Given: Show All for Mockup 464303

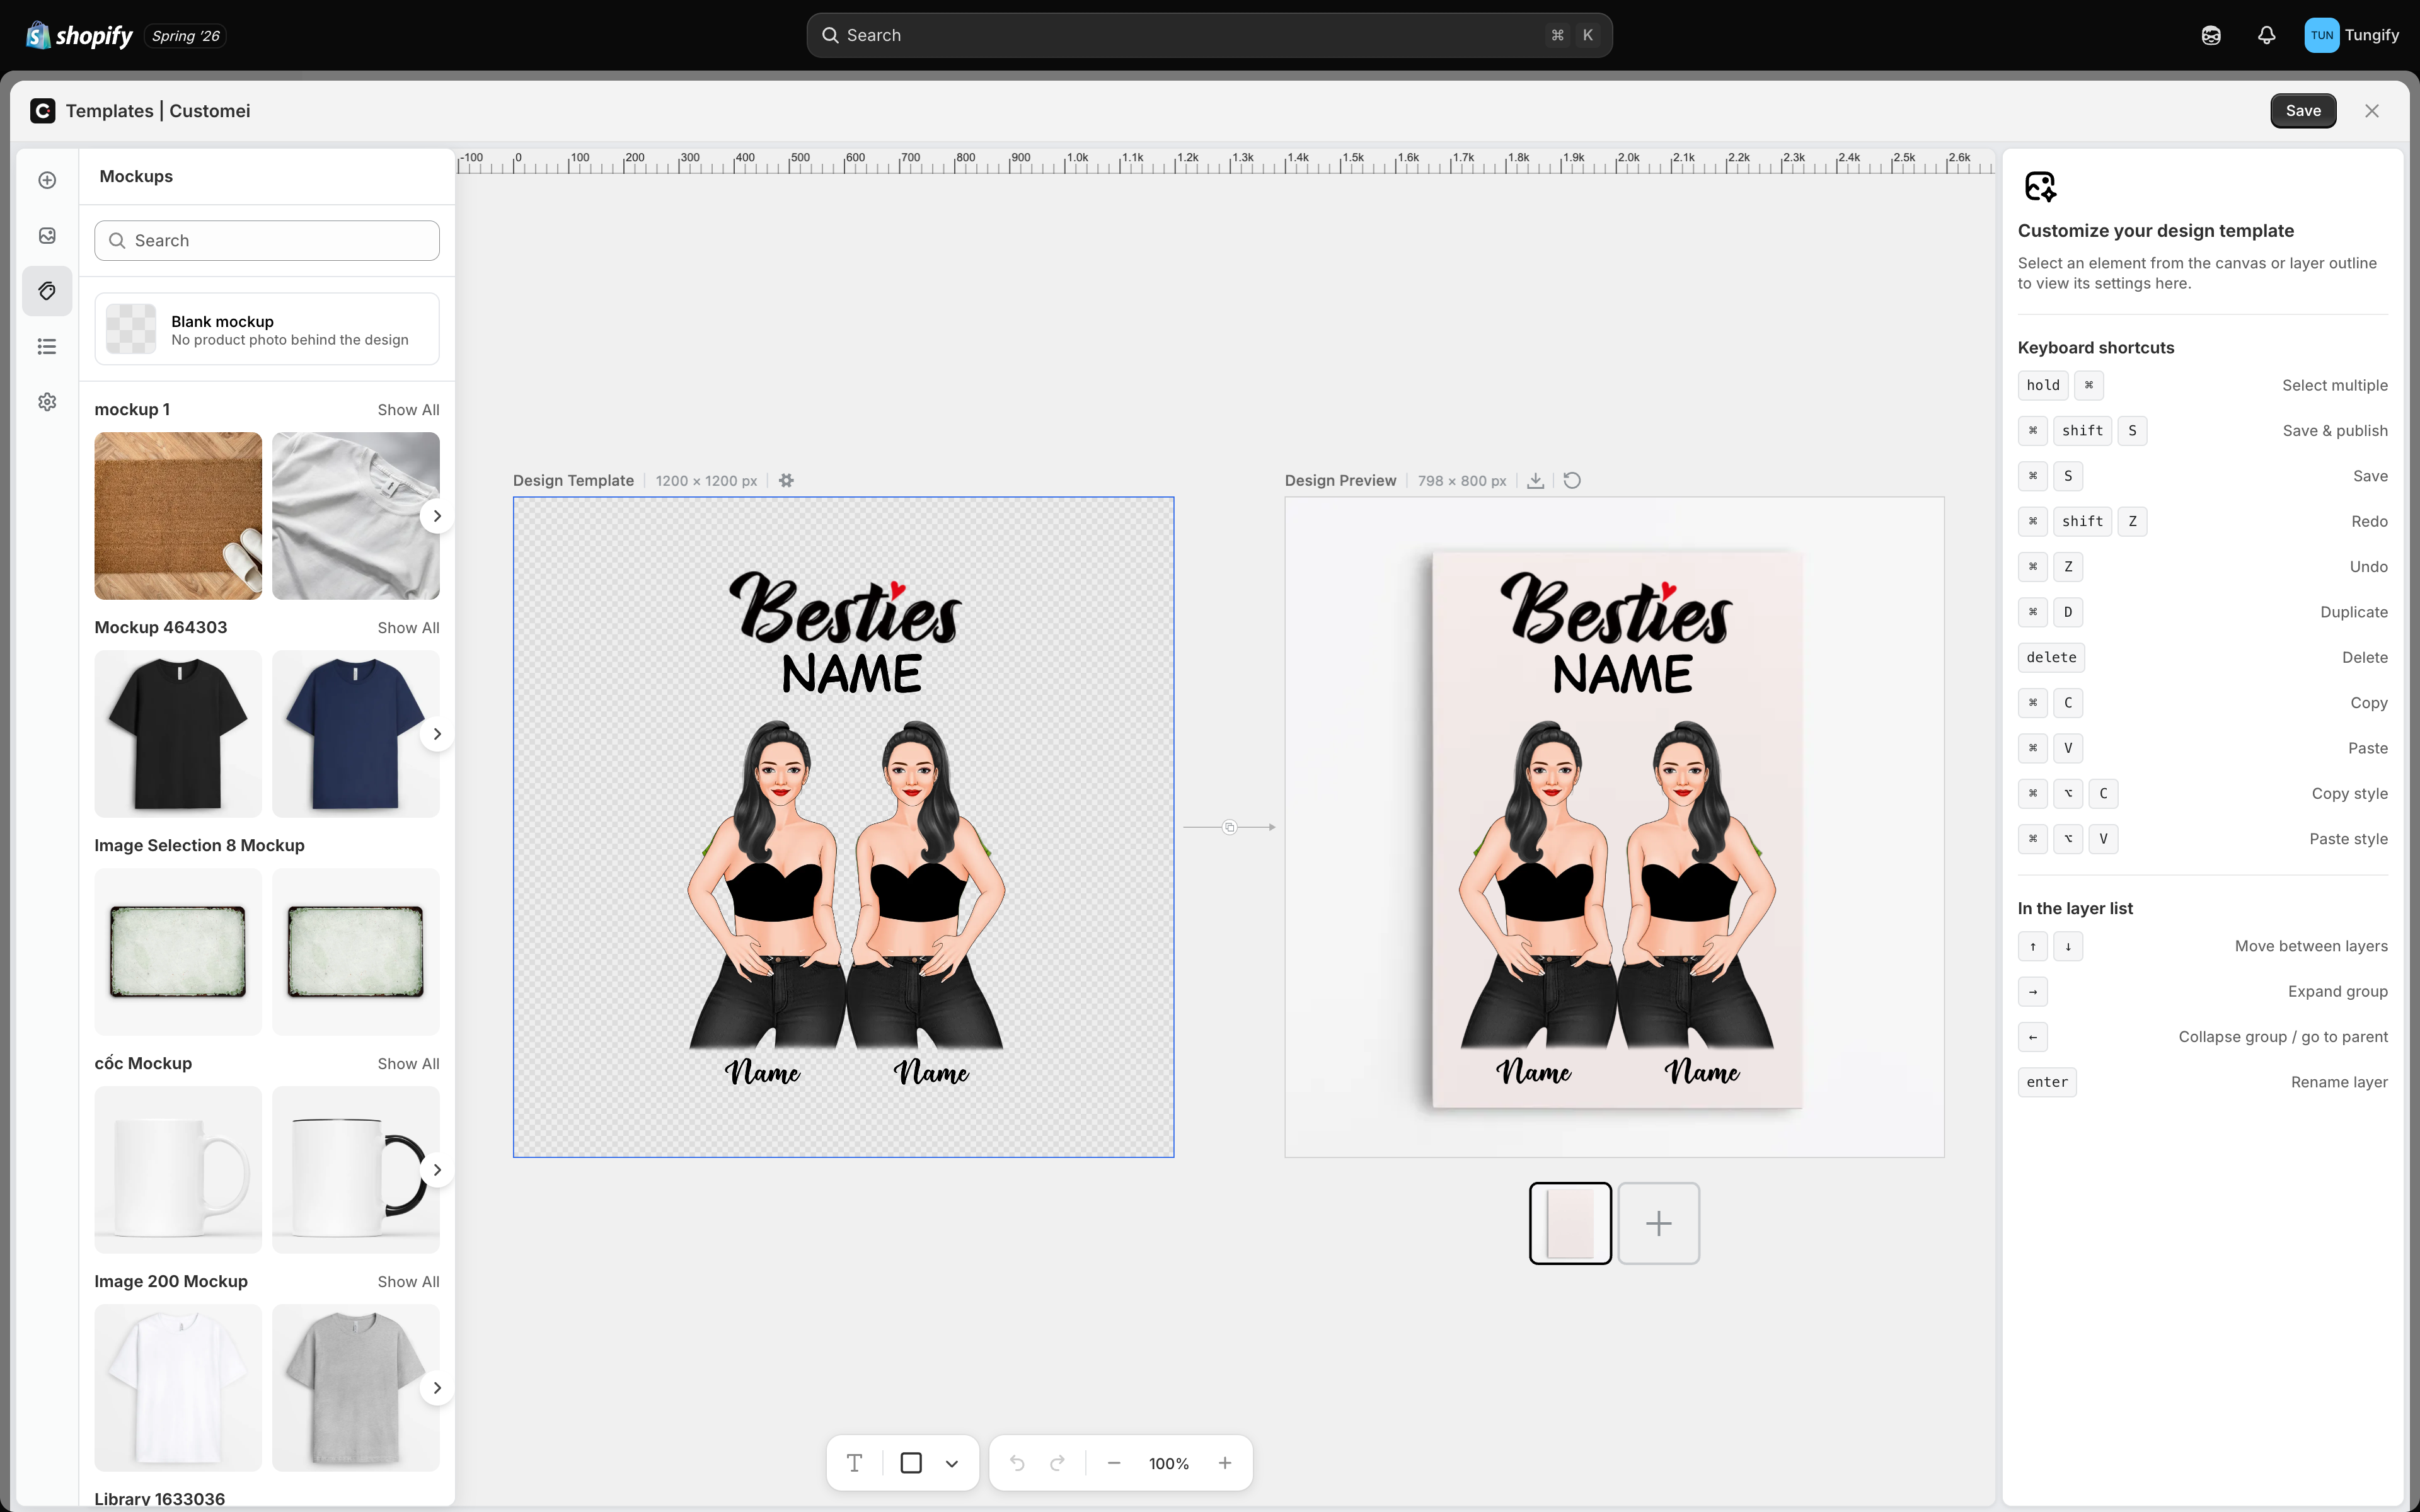Looking at the screenshot, I should click(x=408, y=628).
